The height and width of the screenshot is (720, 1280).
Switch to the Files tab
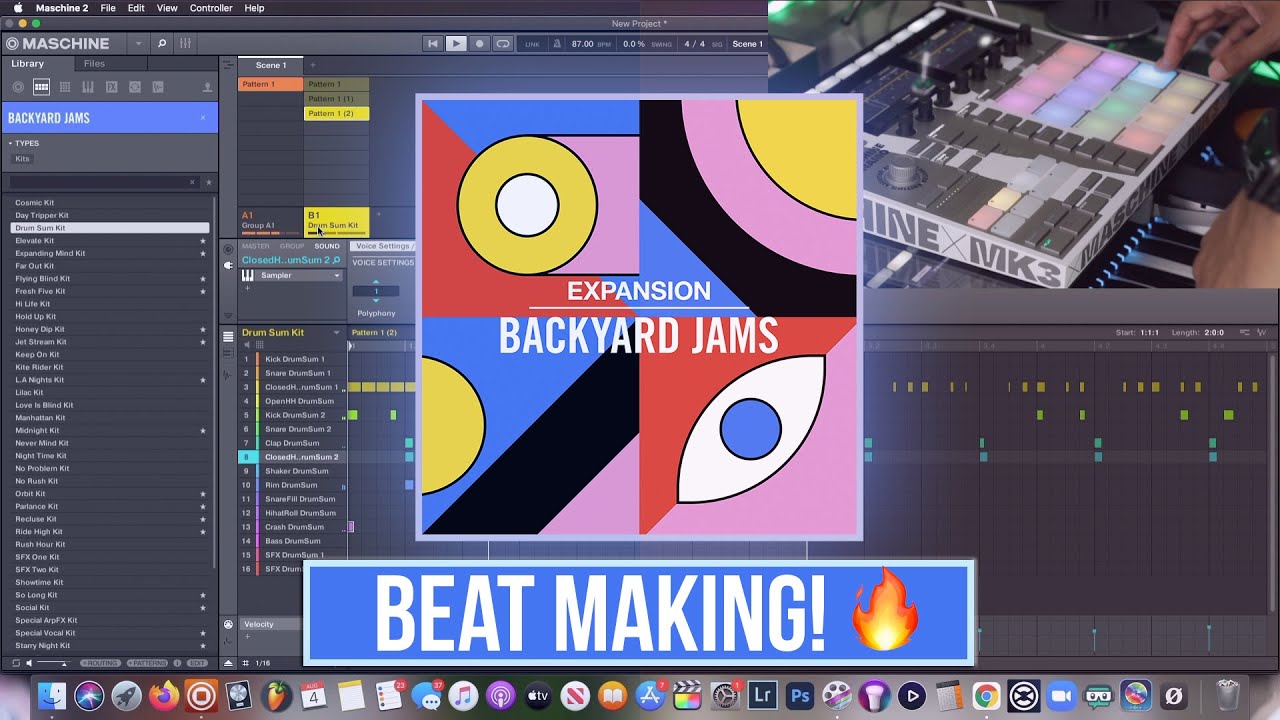(94, 64)
